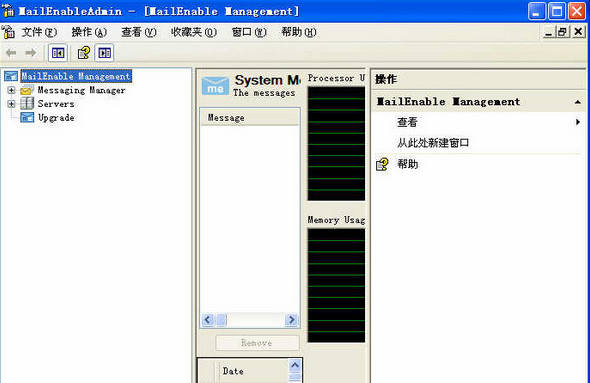Click the Upgrade tree icon

[x=27, y=117]
